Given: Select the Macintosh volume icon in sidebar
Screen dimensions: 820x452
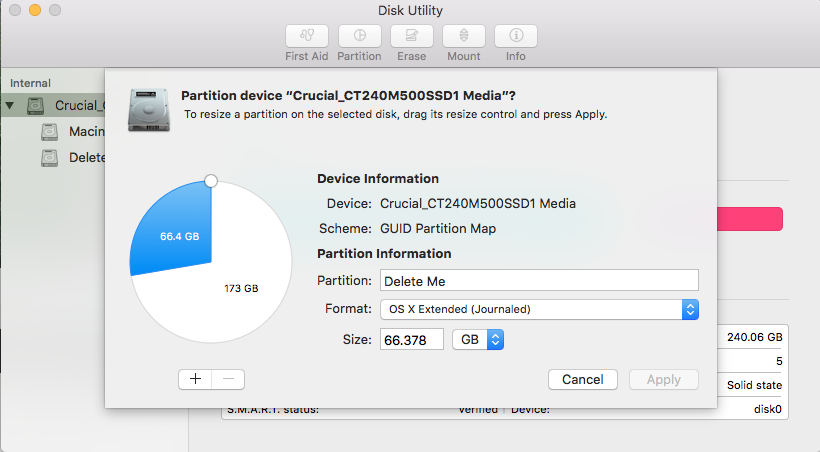Looking at the screenshot, I should coord(50,131).
